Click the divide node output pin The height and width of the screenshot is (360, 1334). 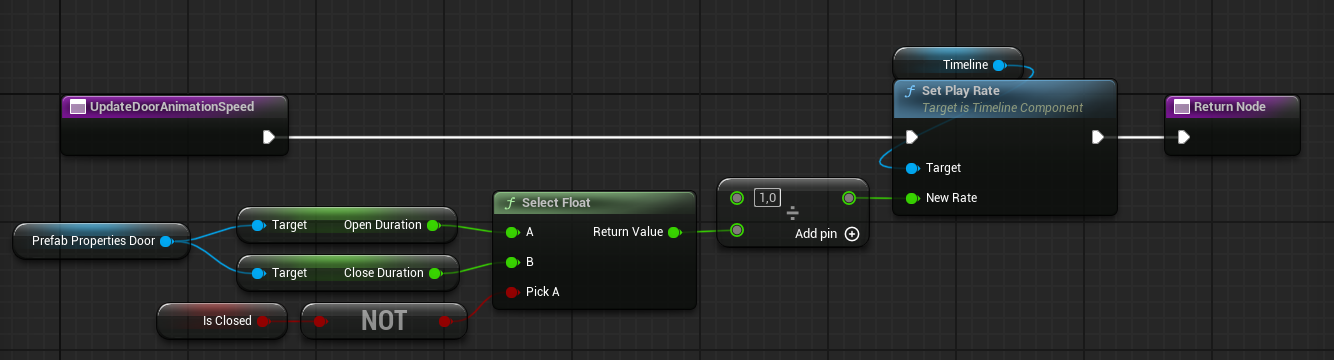click(x=849, y=198)
